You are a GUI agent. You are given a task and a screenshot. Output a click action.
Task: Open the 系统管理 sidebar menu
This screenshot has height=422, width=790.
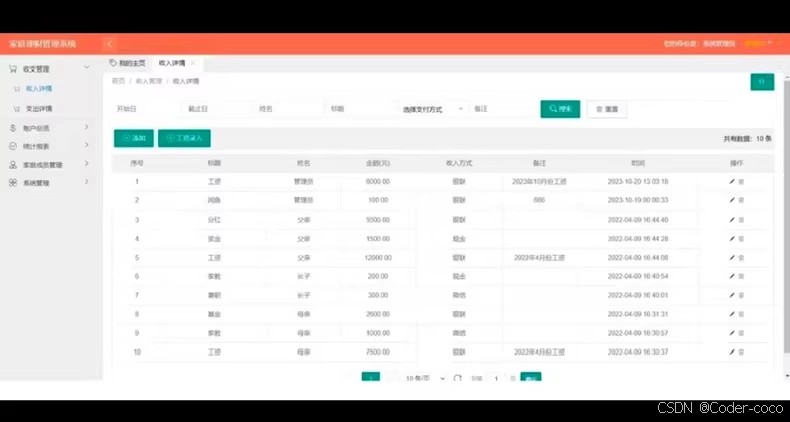[x=49, y=183]
